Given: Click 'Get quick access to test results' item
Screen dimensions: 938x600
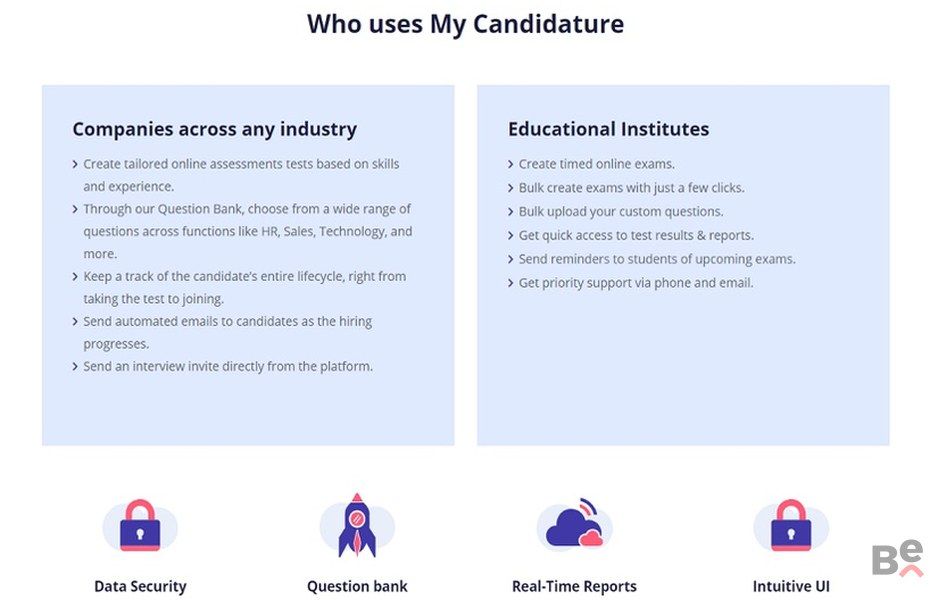Looking at the screenshot, I should 636,236.
